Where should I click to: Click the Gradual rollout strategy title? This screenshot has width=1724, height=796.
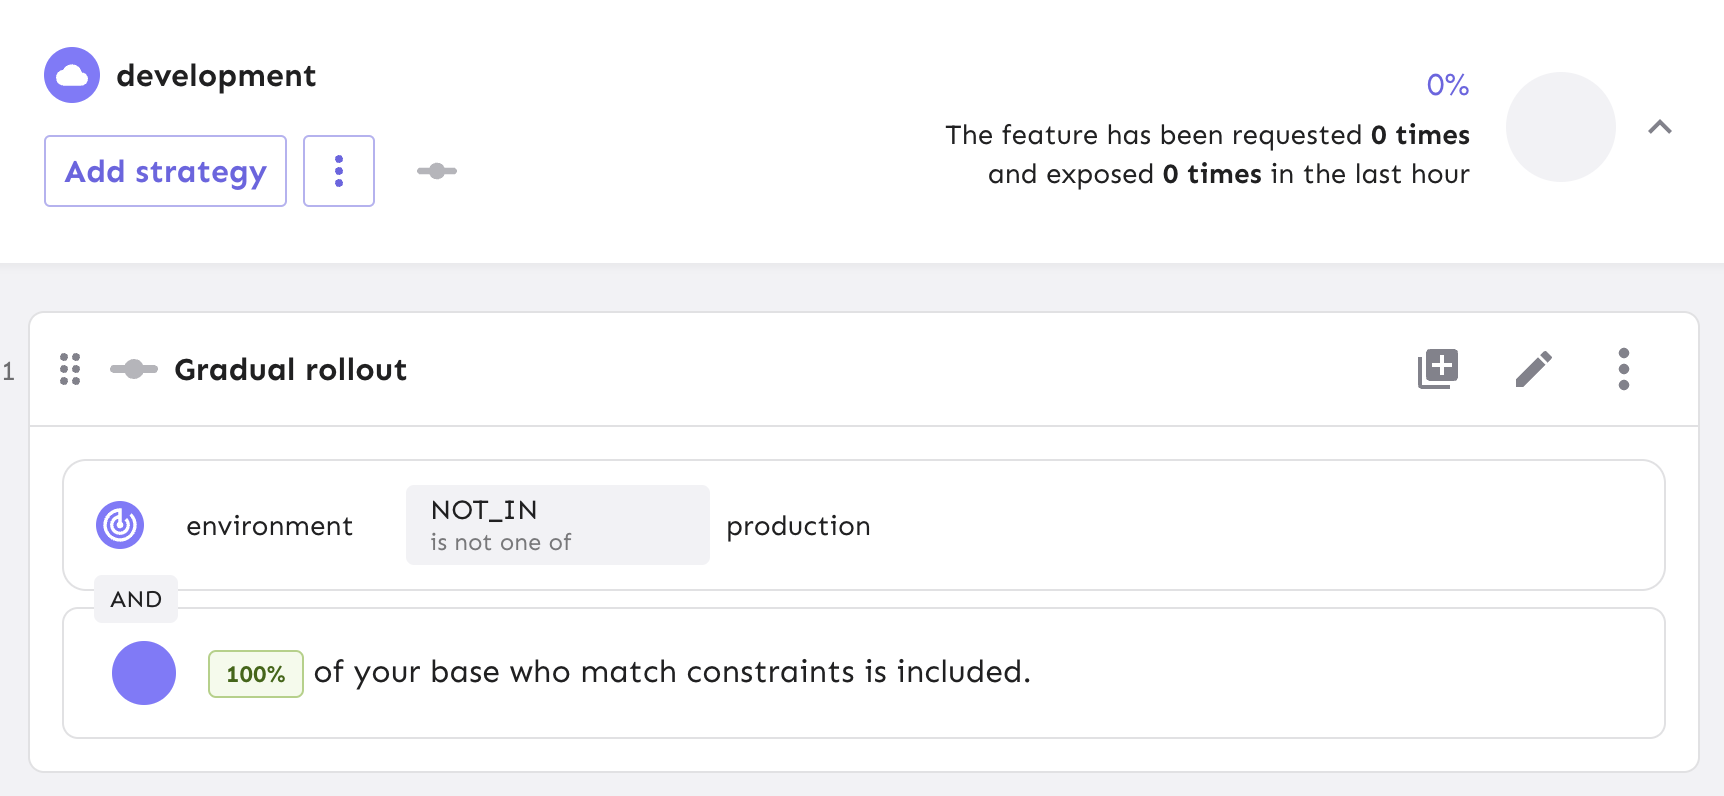(x=290, y=369)
